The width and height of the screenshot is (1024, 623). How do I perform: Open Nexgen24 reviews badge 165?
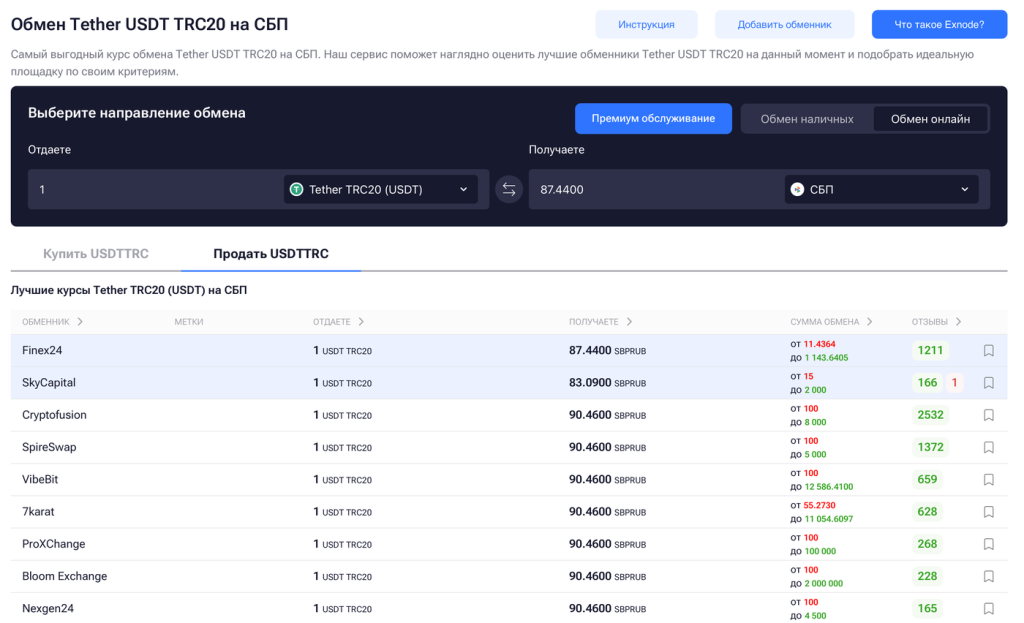(x=927, y=608)
